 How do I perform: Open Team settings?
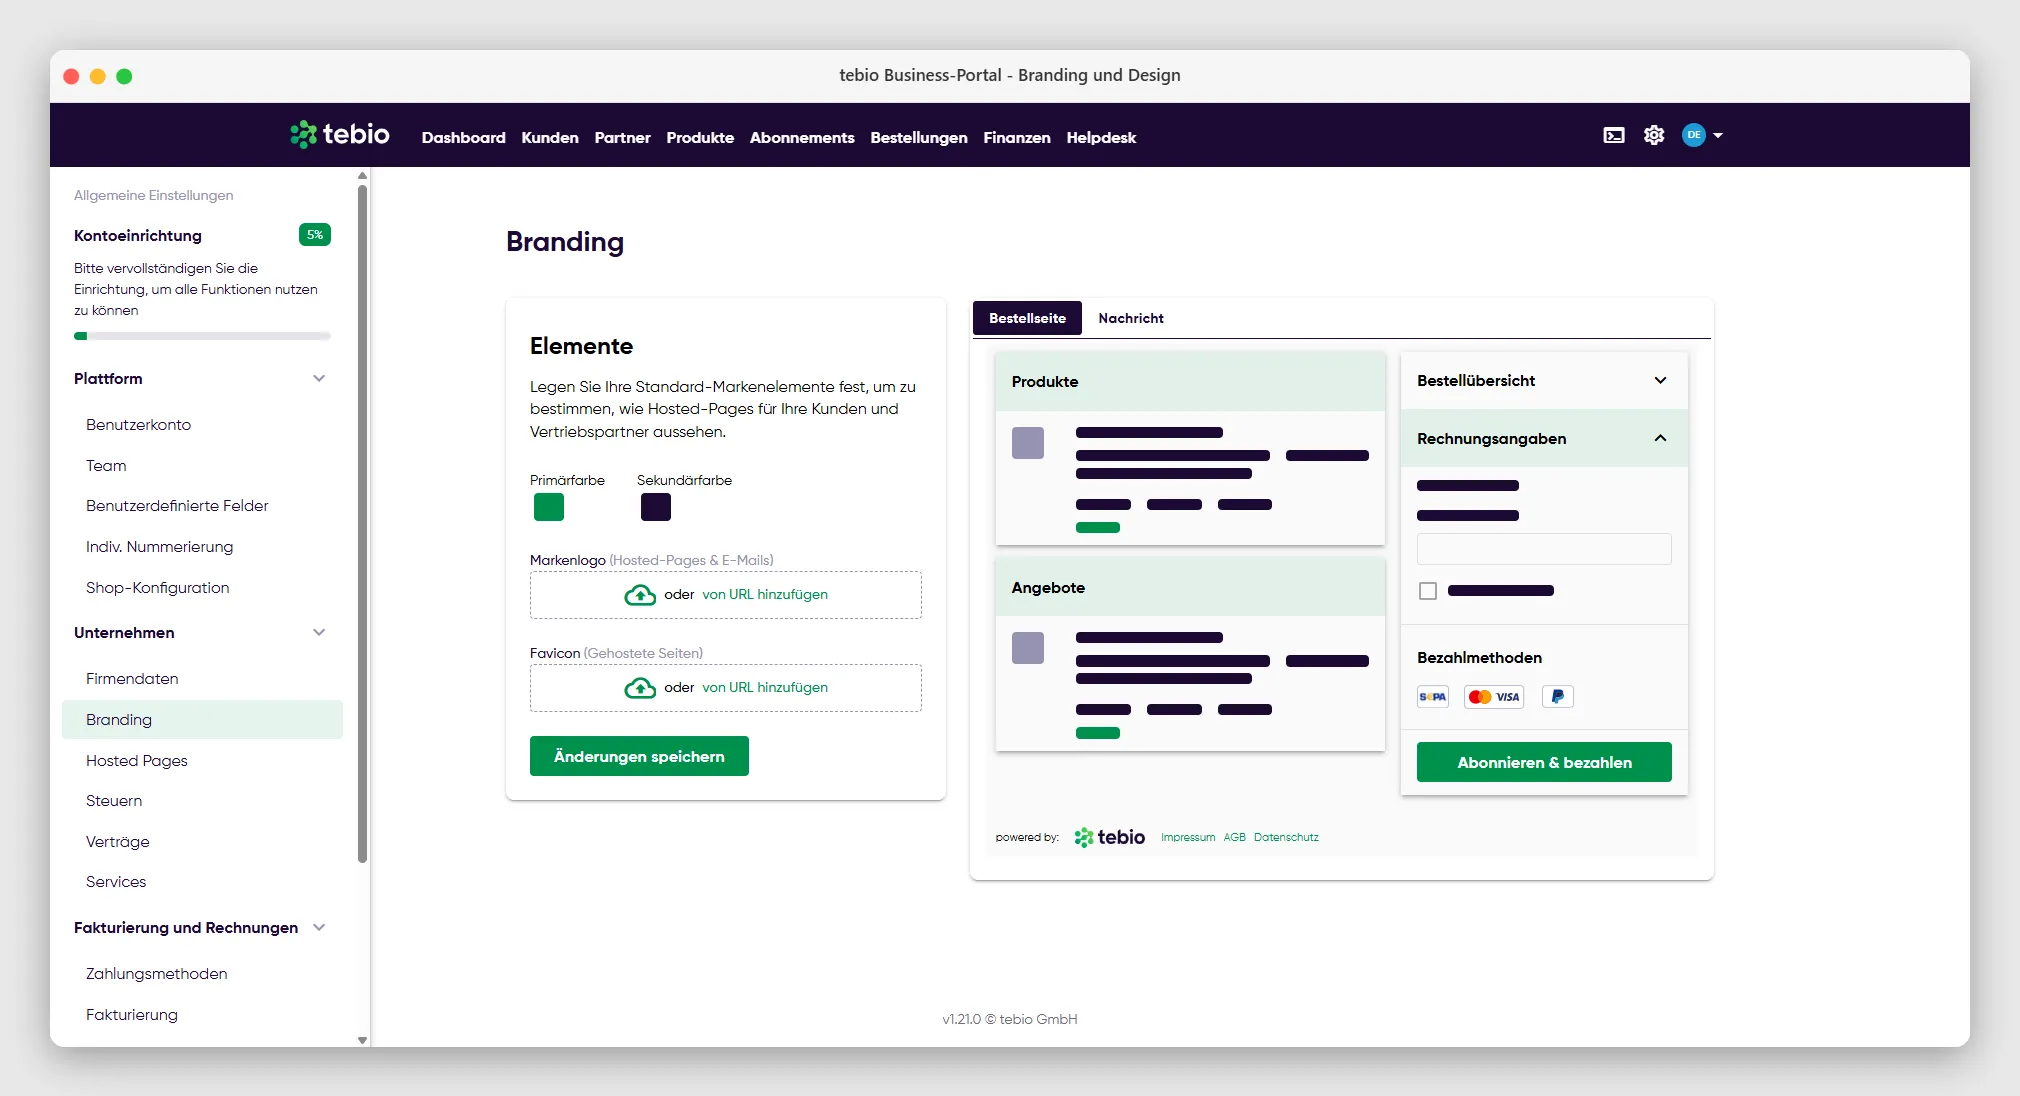click(106, 466)
